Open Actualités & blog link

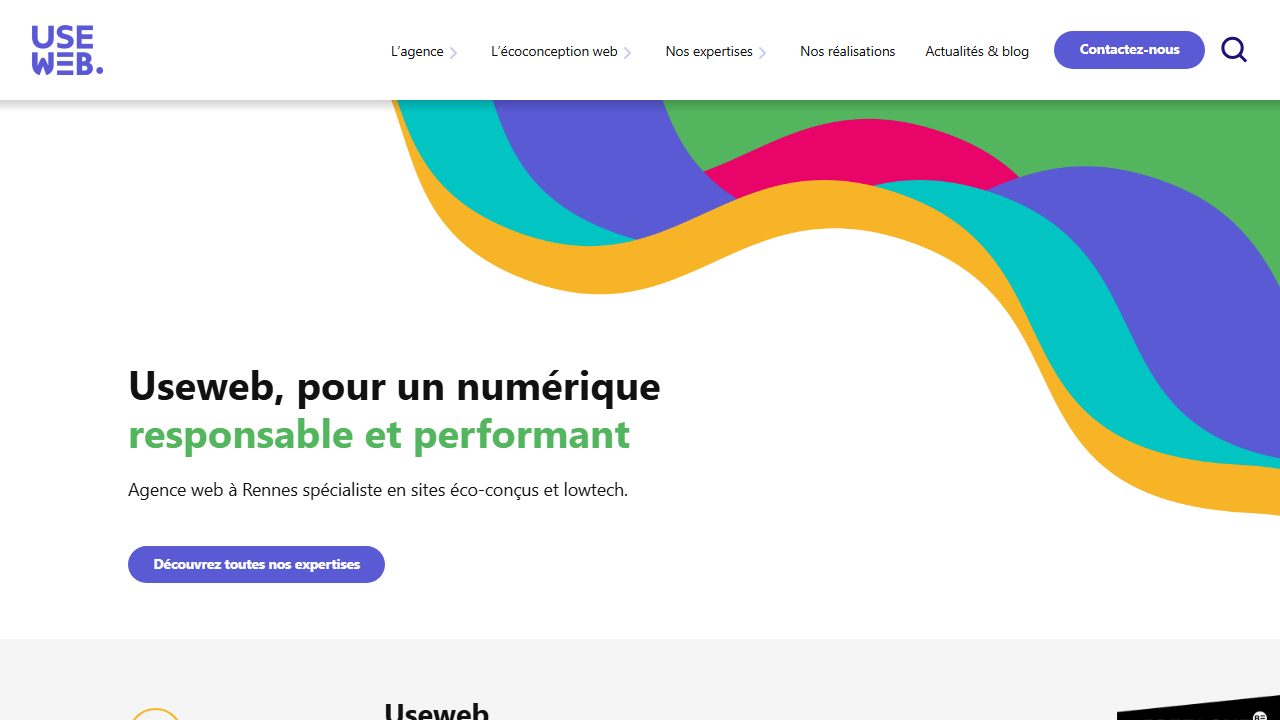tap(977, 51)
